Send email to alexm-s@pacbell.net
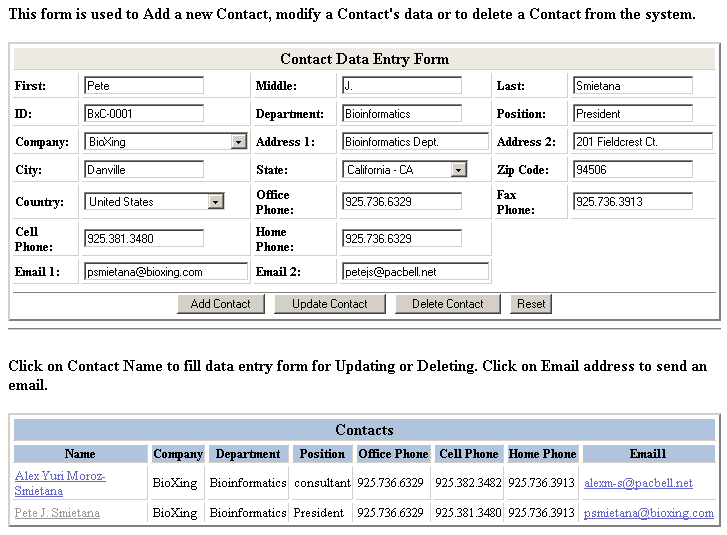The image size is (727, 535). [x=638, y=483]
